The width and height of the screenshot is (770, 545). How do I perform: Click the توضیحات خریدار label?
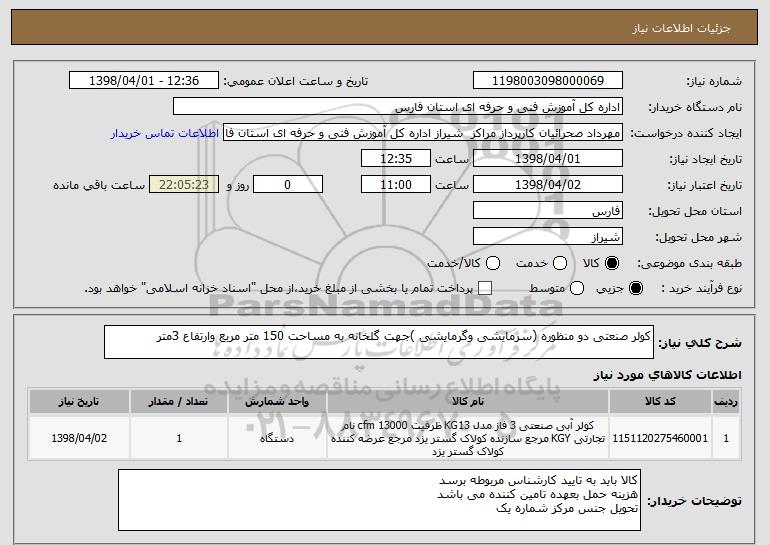tap(694, 501)
